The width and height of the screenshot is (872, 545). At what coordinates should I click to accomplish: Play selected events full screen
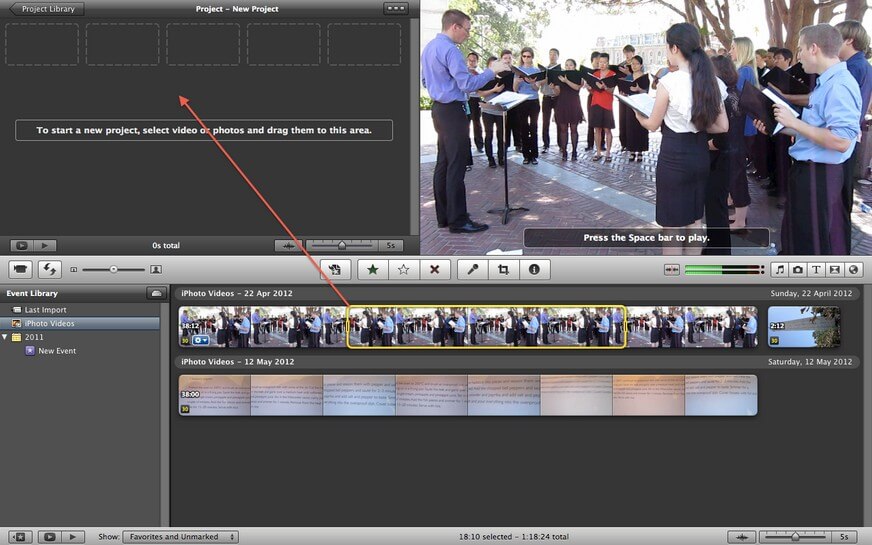click(x=49, y=537)
